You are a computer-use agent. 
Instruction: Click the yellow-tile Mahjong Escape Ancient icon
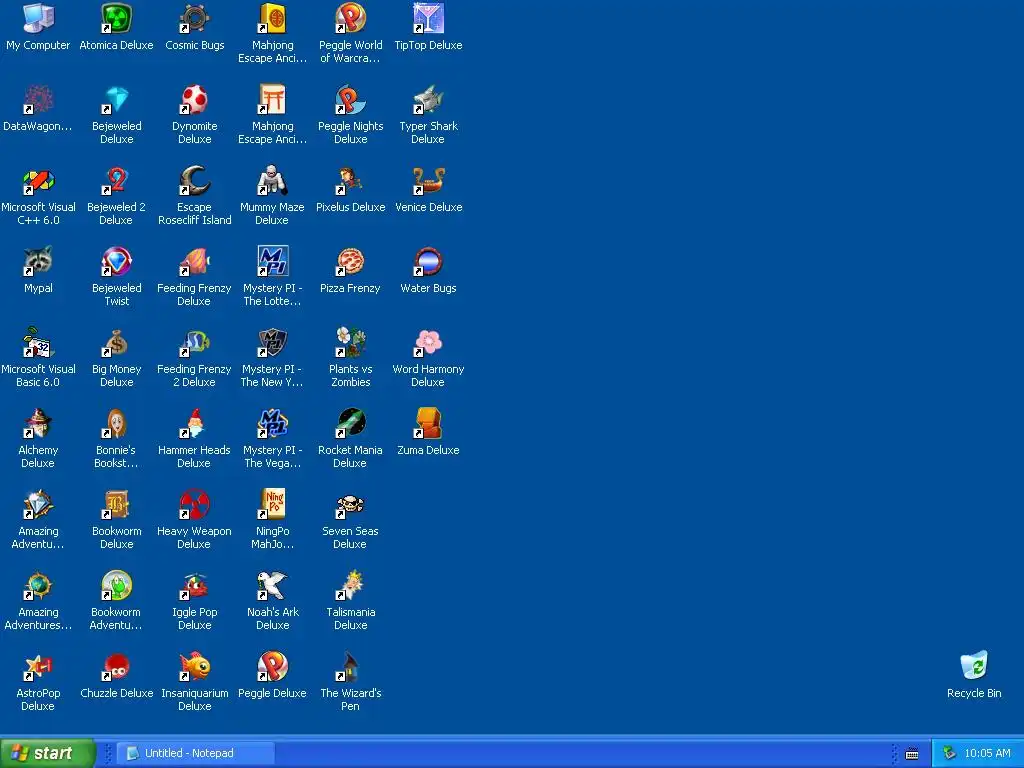272,18
